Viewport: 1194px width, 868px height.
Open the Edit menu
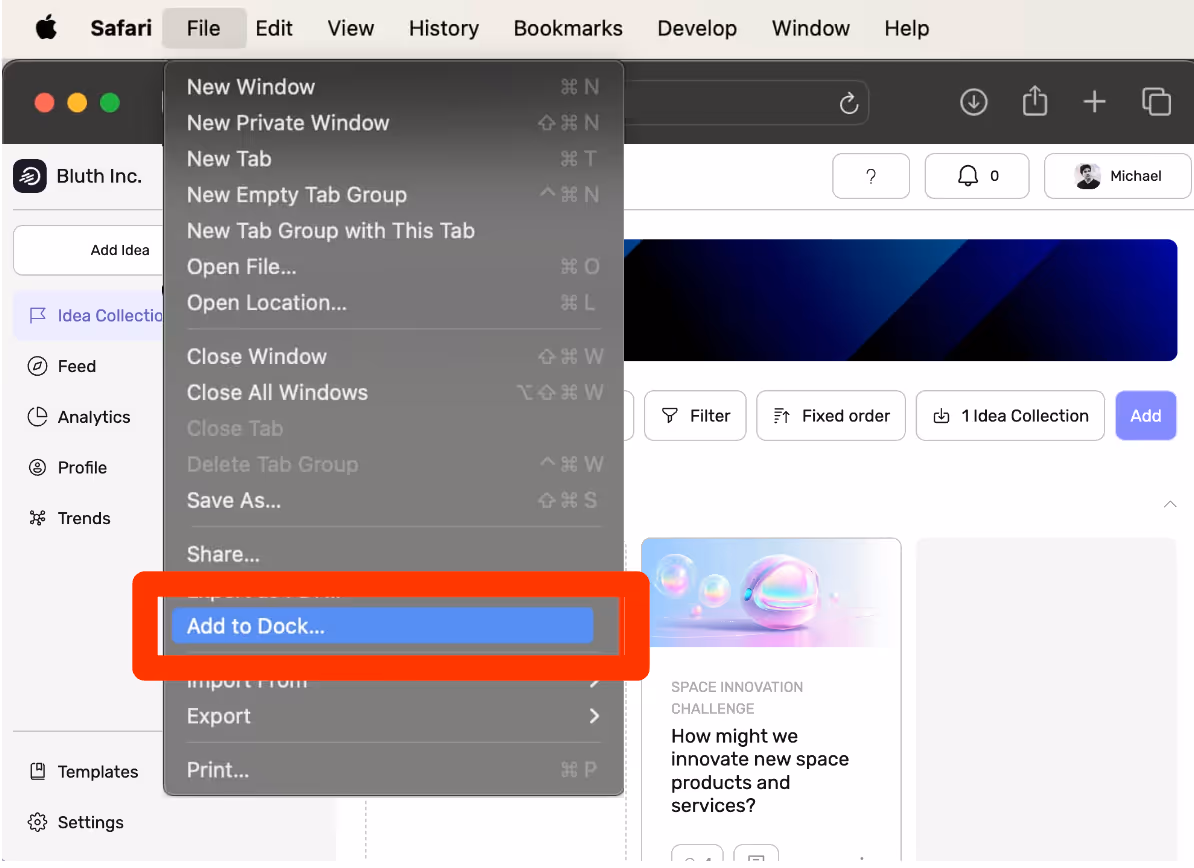[x=274, y=28]
